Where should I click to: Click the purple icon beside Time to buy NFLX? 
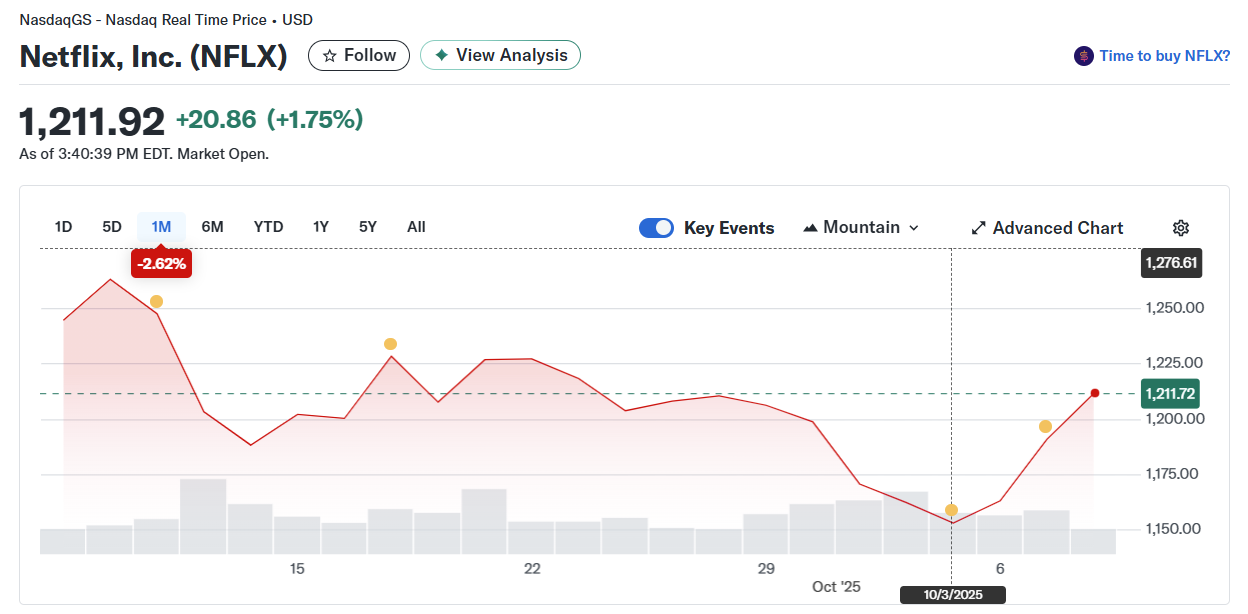1084,56
